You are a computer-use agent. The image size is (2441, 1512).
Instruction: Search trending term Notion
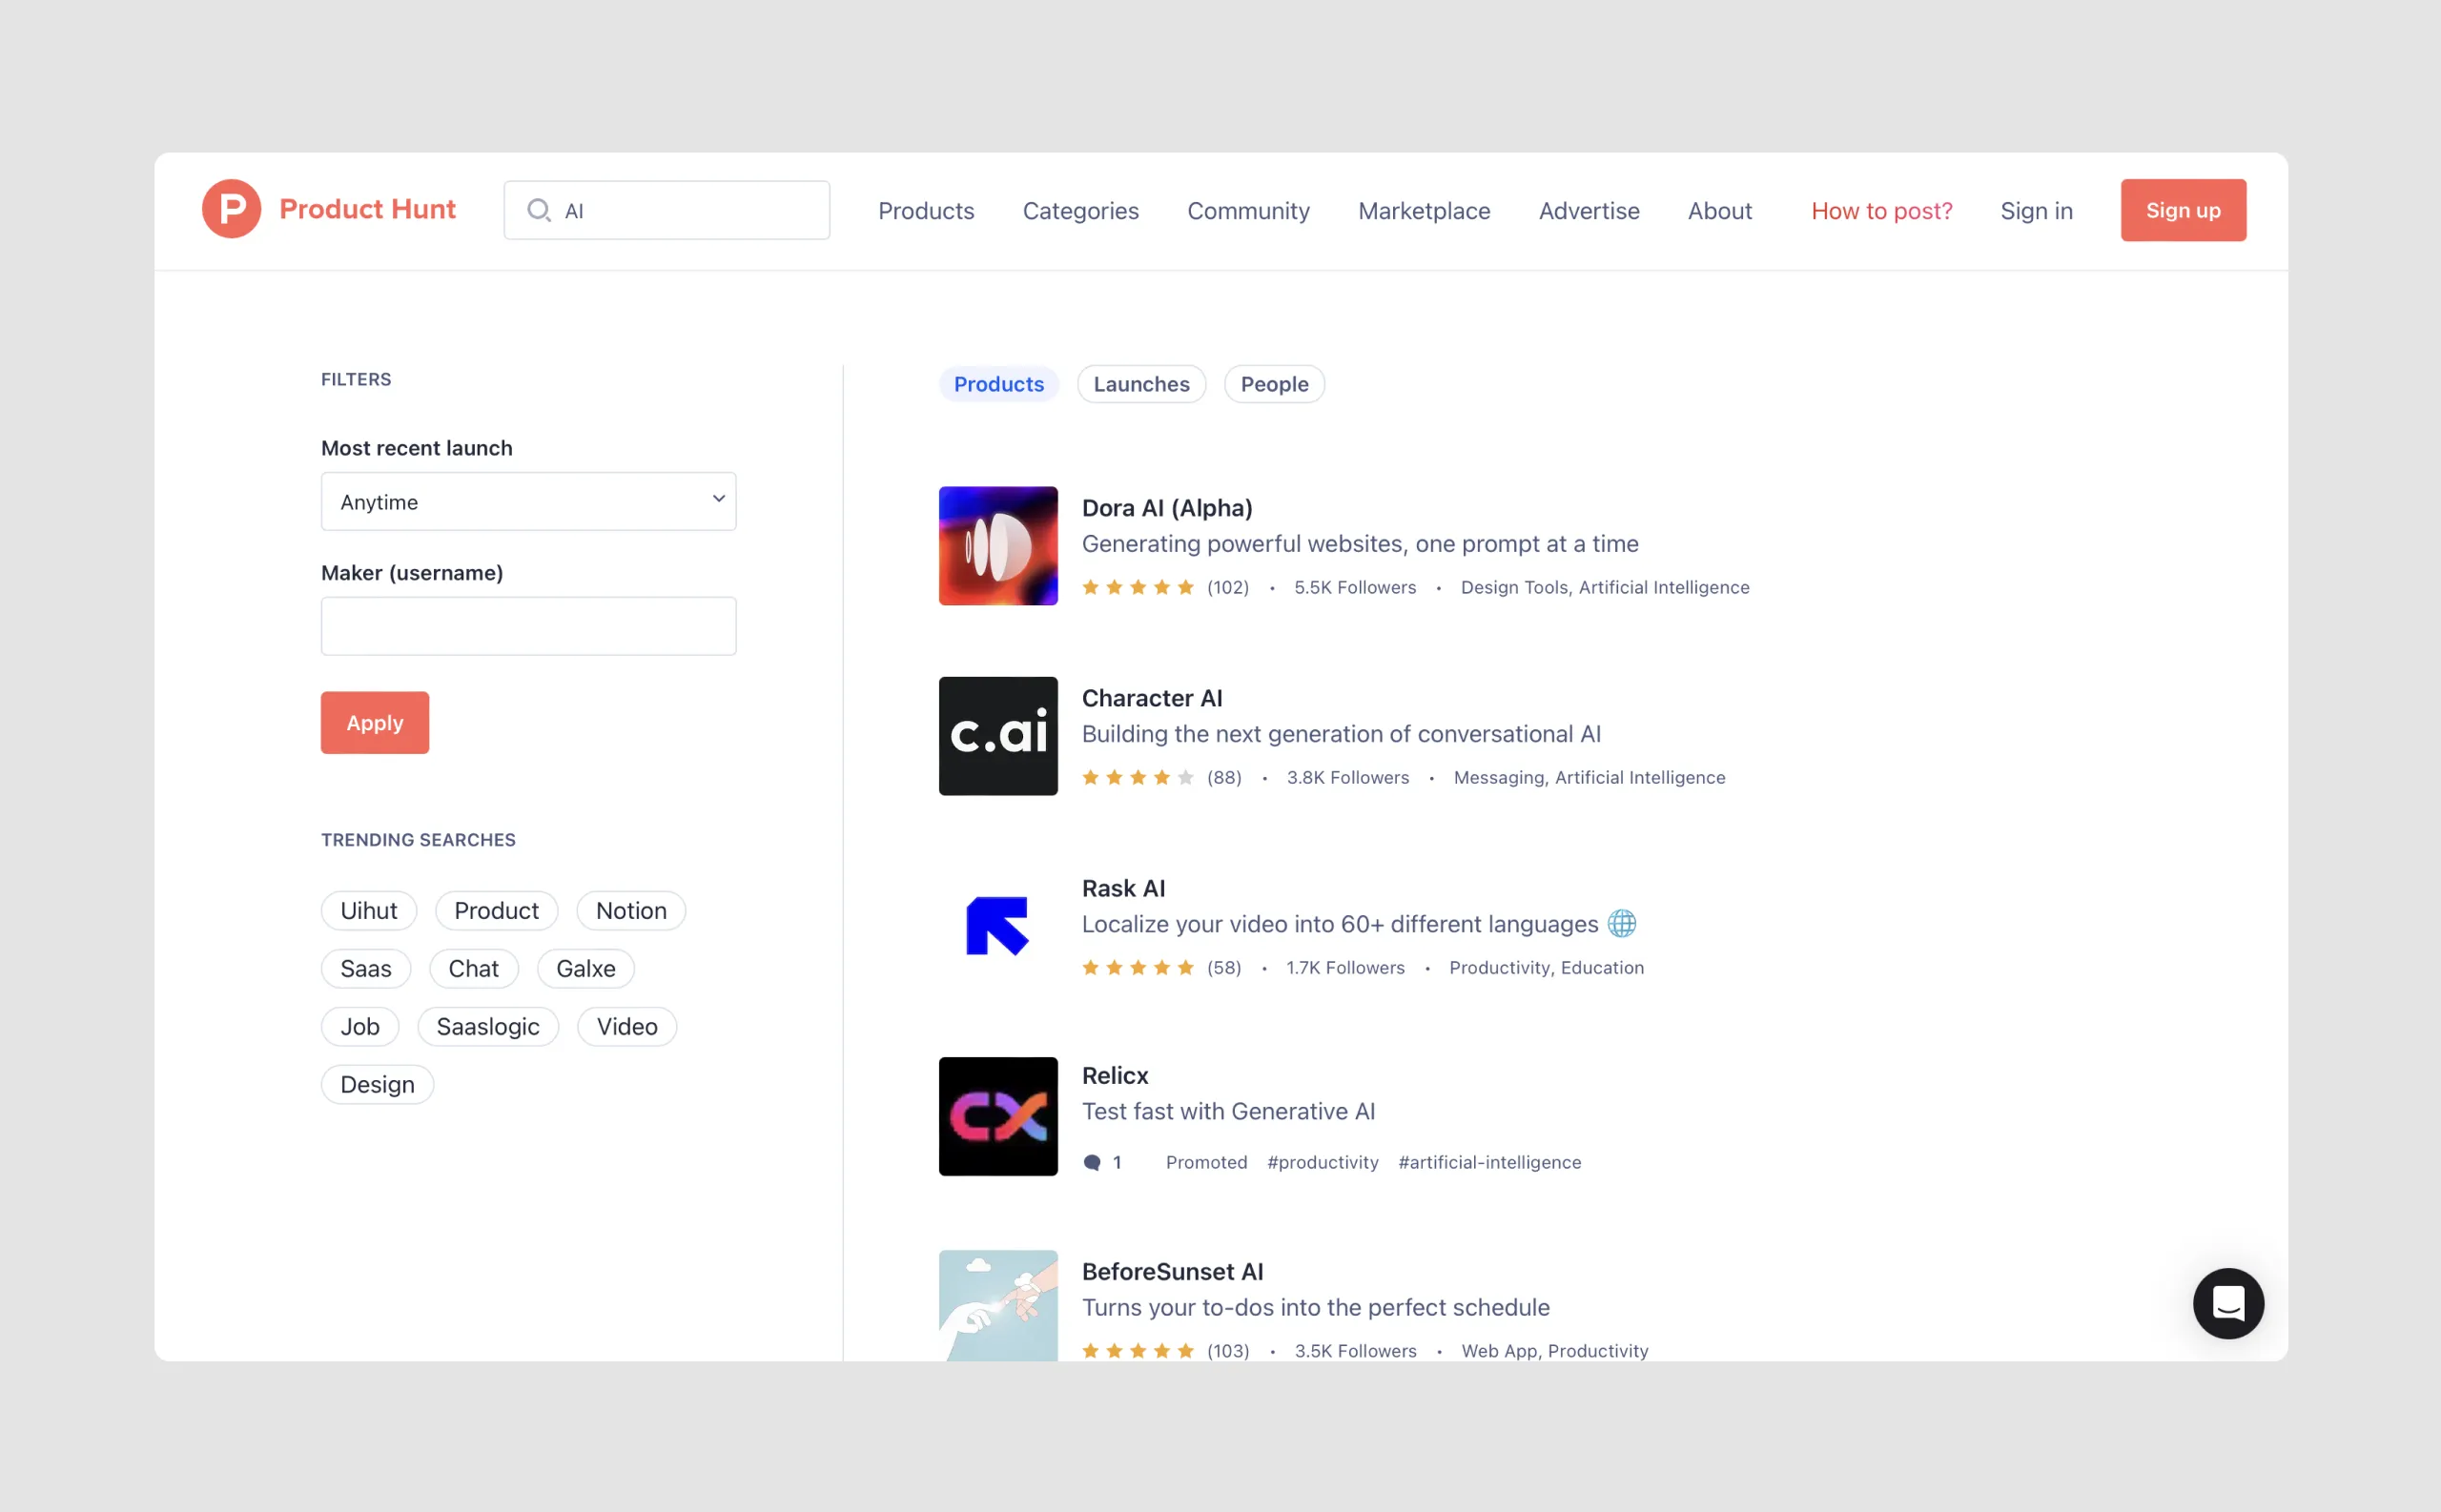point(631,911)
